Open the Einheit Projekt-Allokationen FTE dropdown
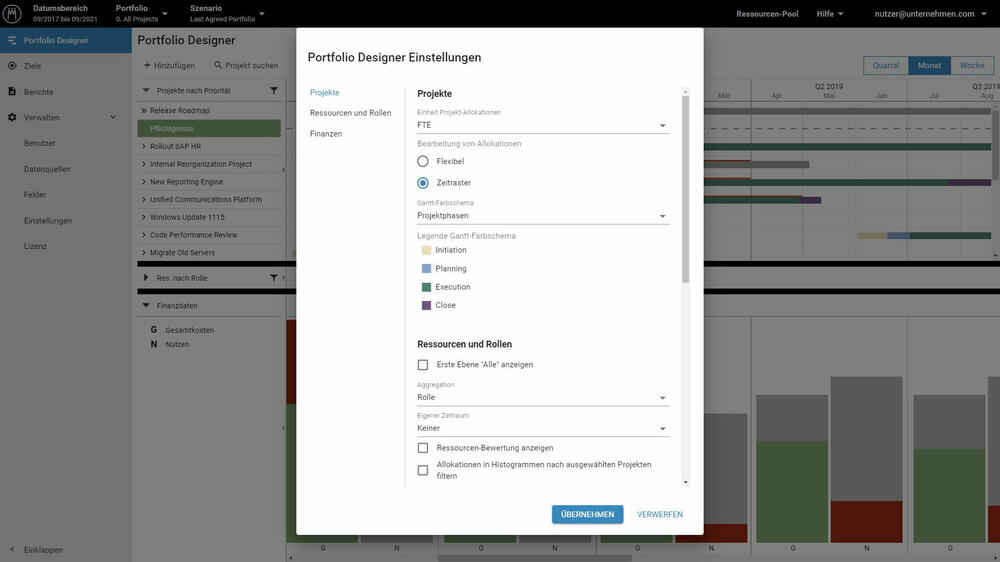The width and height of the screenshot is (1000, 562). [x=542, y=126]
